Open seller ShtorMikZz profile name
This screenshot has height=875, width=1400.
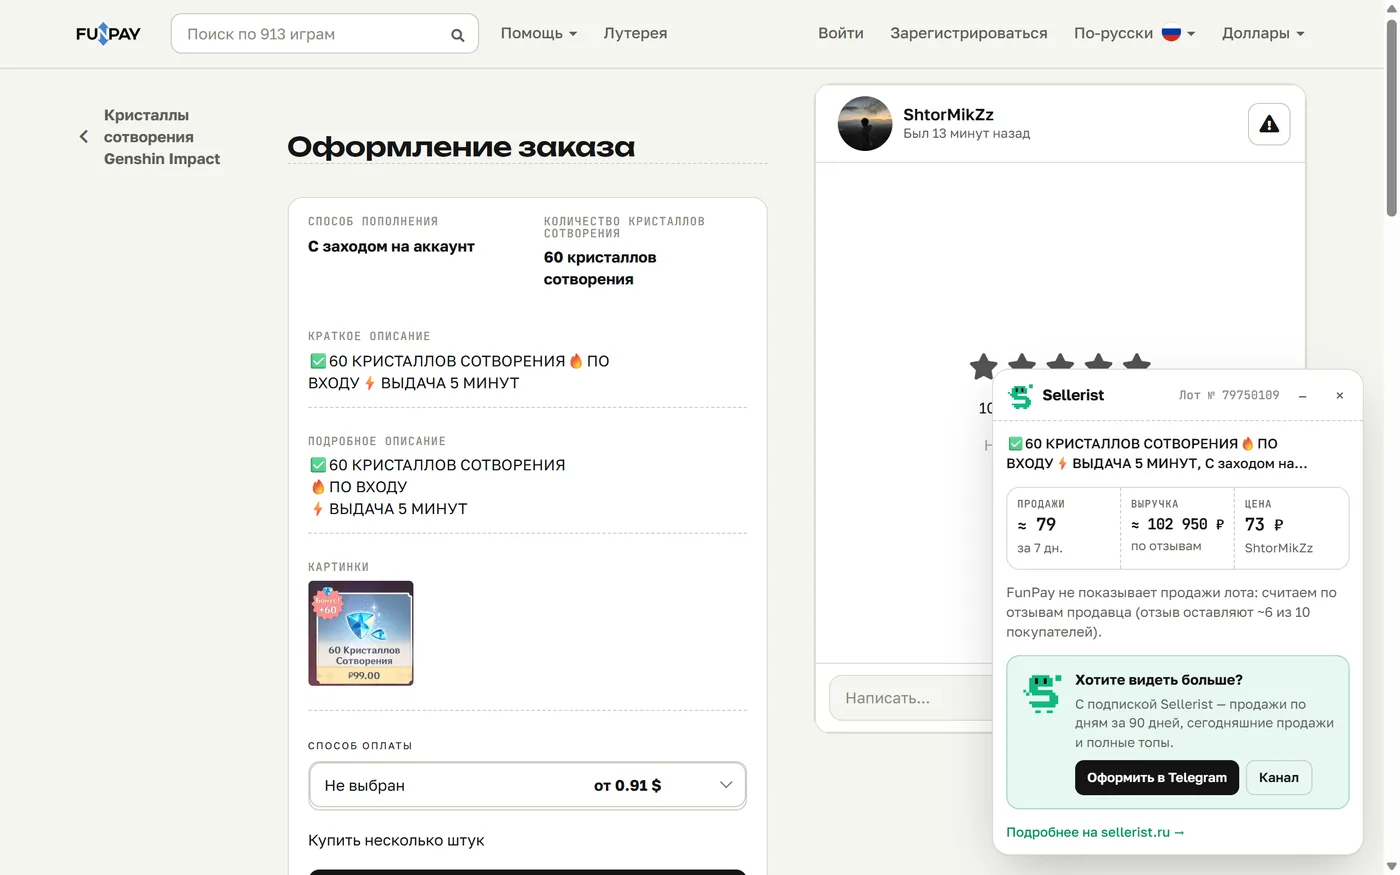[948, 115]
